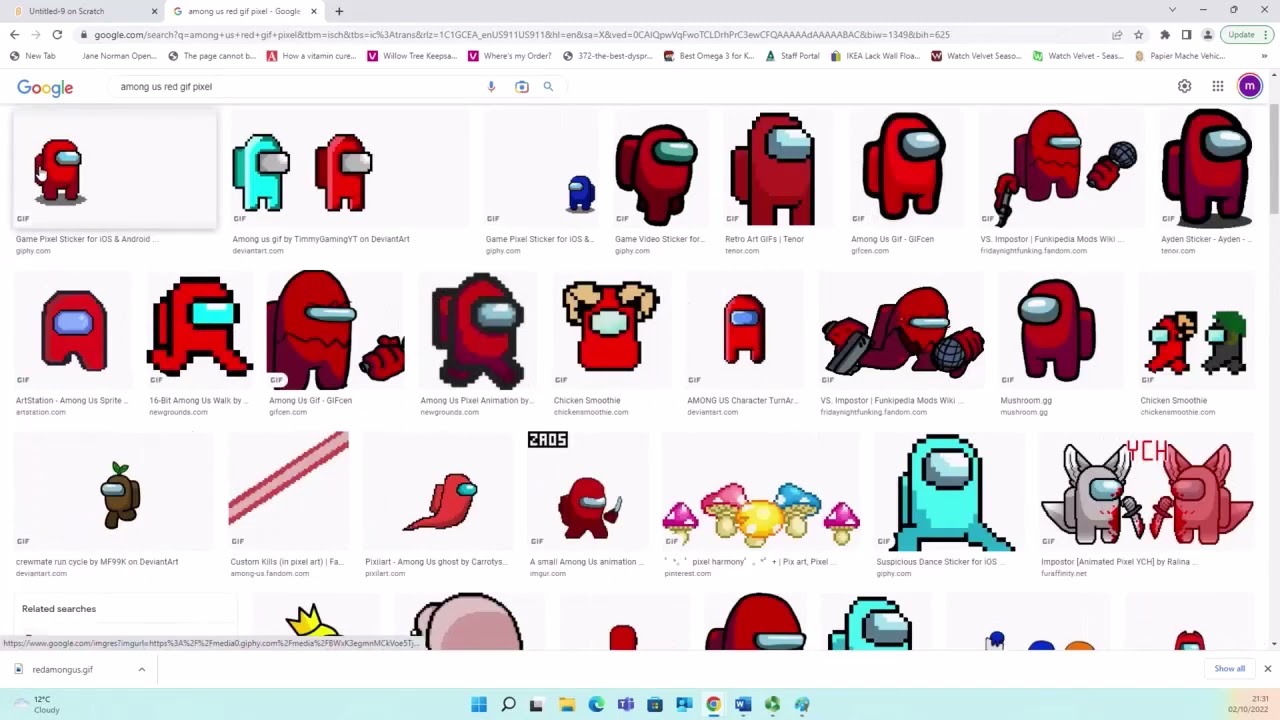Open Google quick settings gear

(x=1184, y=87)
